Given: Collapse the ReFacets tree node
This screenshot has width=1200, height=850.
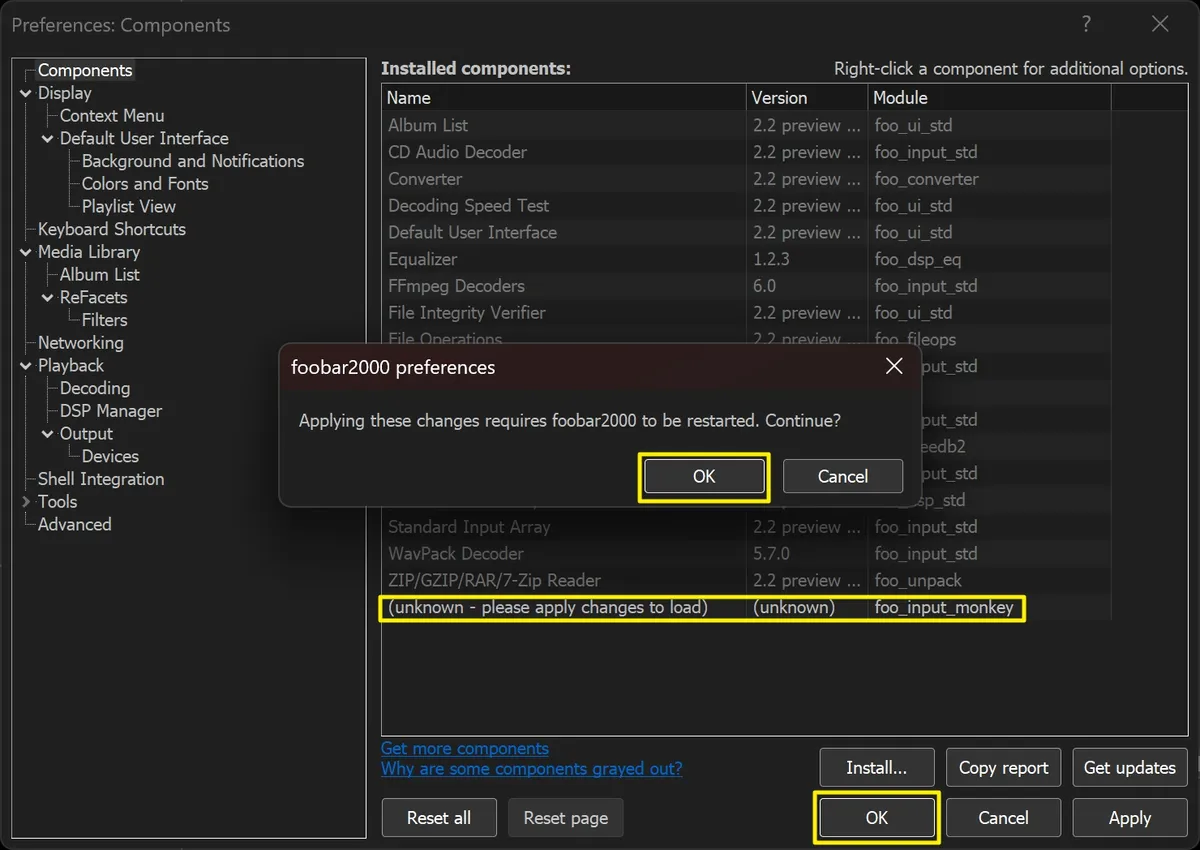Looking at the screenshot, I should pyautogui.click(x=48, y=298).
